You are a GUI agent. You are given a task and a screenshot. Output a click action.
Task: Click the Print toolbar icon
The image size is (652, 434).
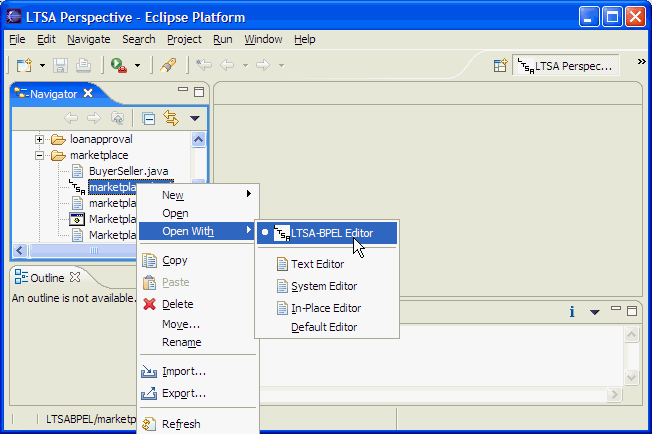coord(84,65)
